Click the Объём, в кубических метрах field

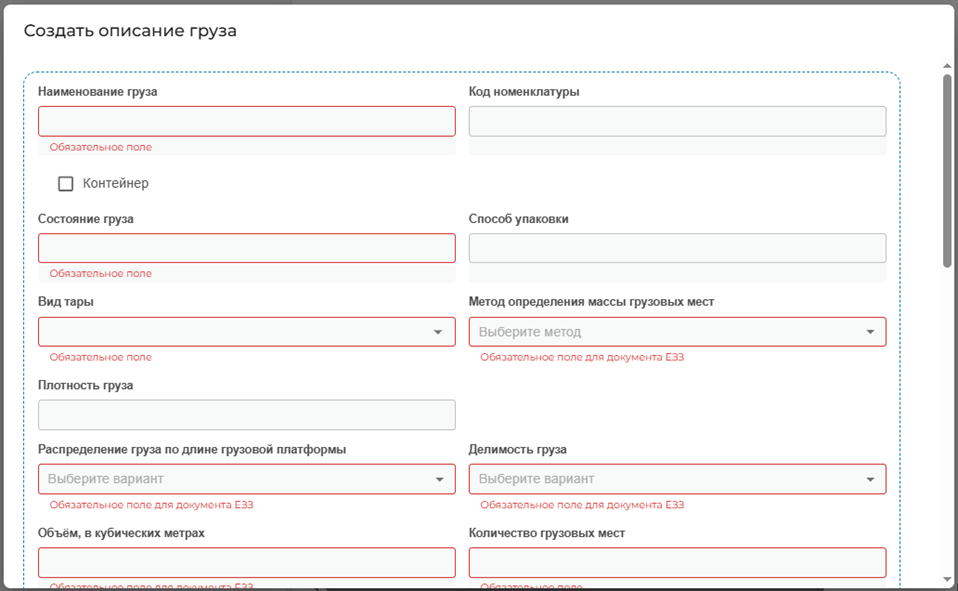coord(247,562)
